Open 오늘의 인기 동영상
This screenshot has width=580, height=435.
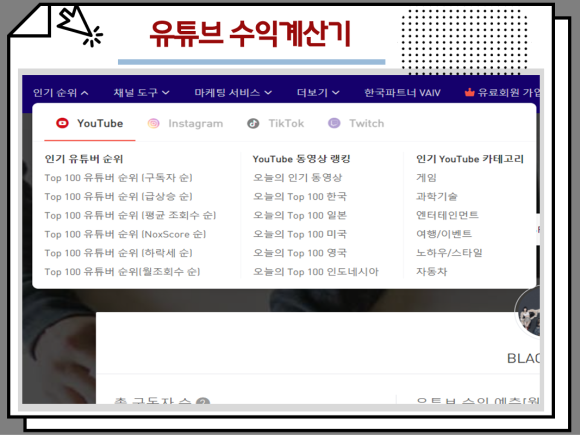pyautogui.click(x=297, y=178)
